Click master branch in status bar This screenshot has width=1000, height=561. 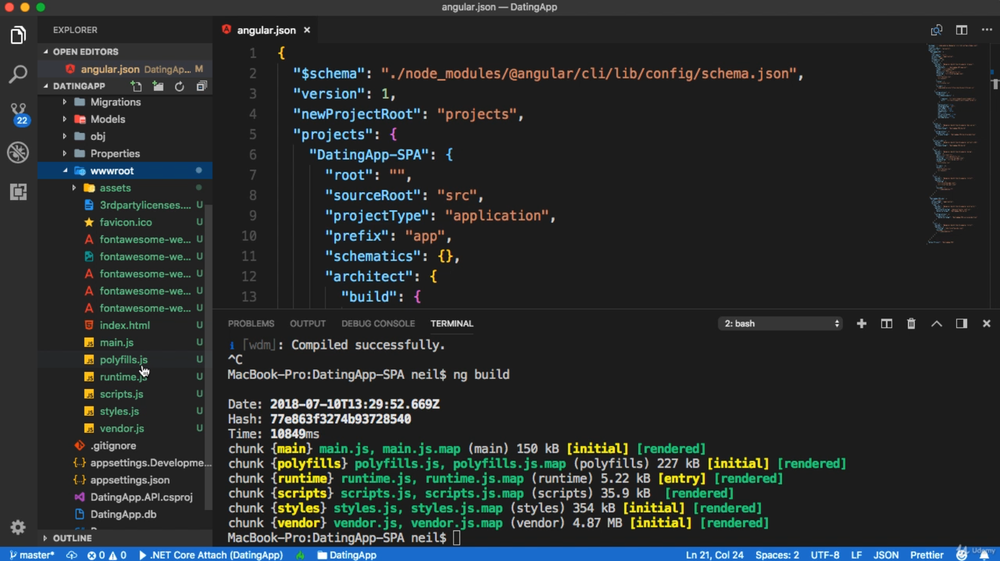(32, 555)
